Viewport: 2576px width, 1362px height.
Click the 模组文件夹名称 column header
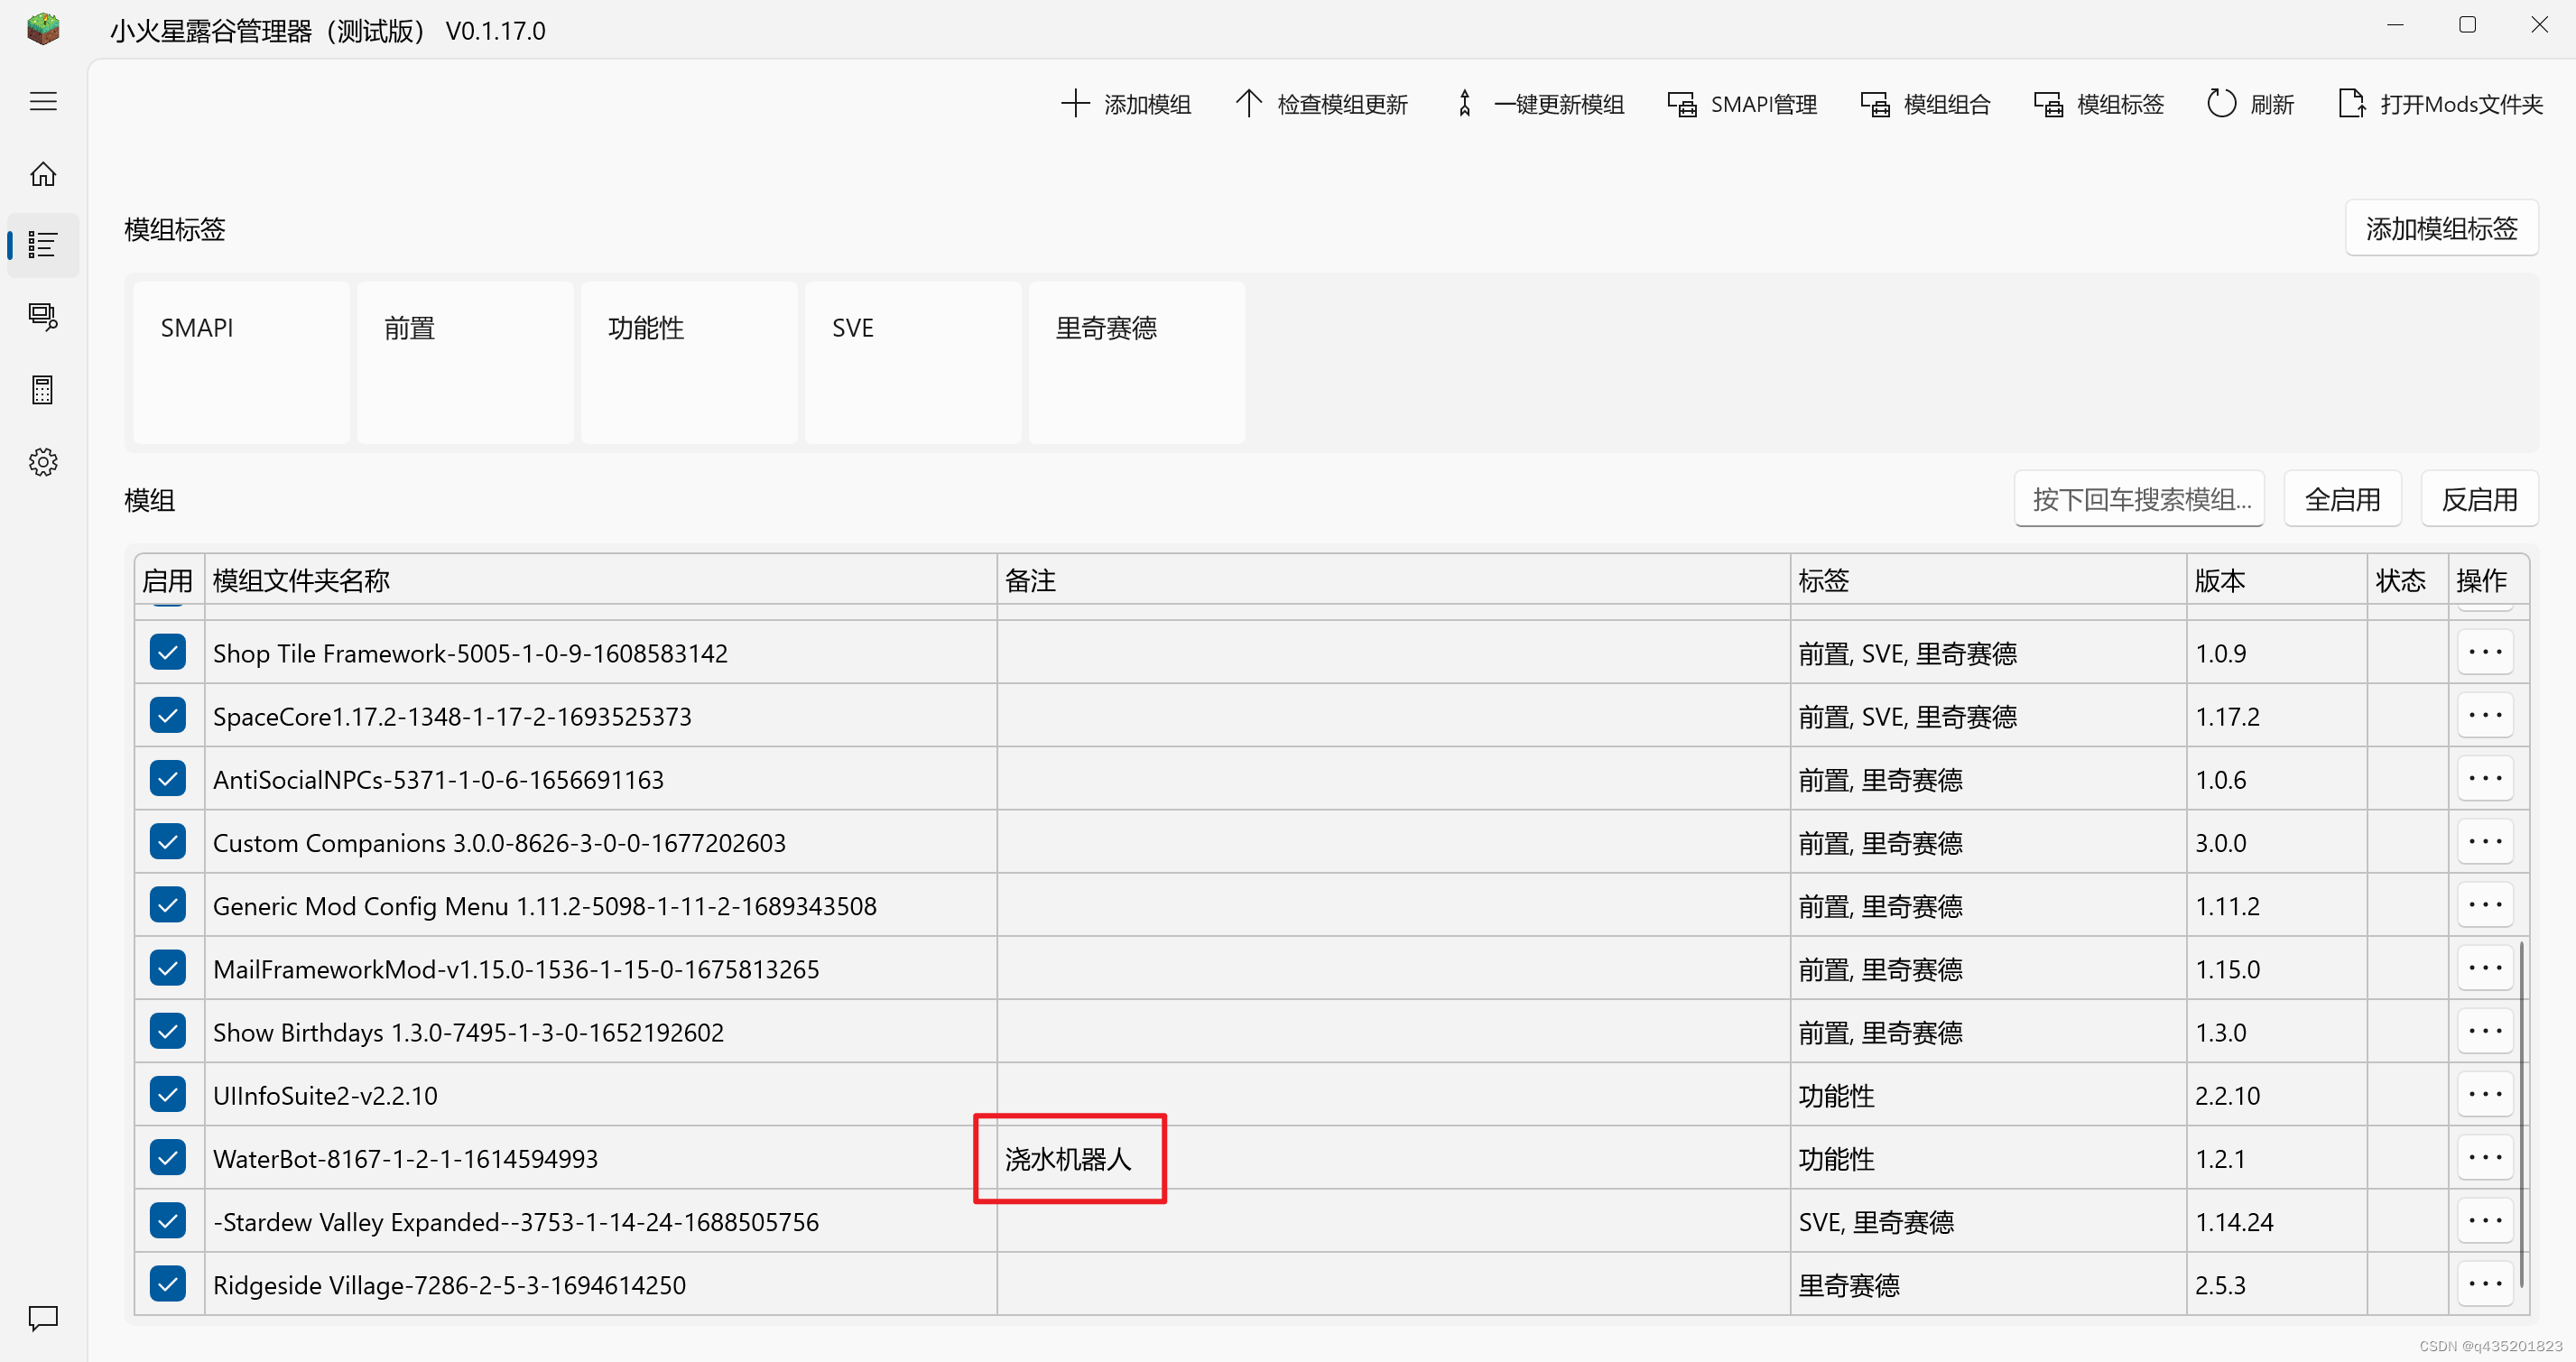[601, 580]
